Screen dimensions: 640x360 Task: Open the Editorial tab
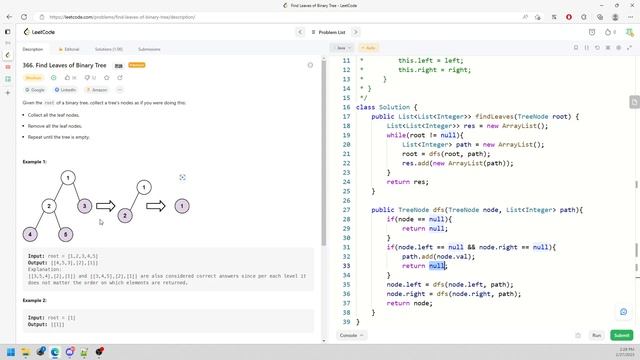click(x=69, y=49)
